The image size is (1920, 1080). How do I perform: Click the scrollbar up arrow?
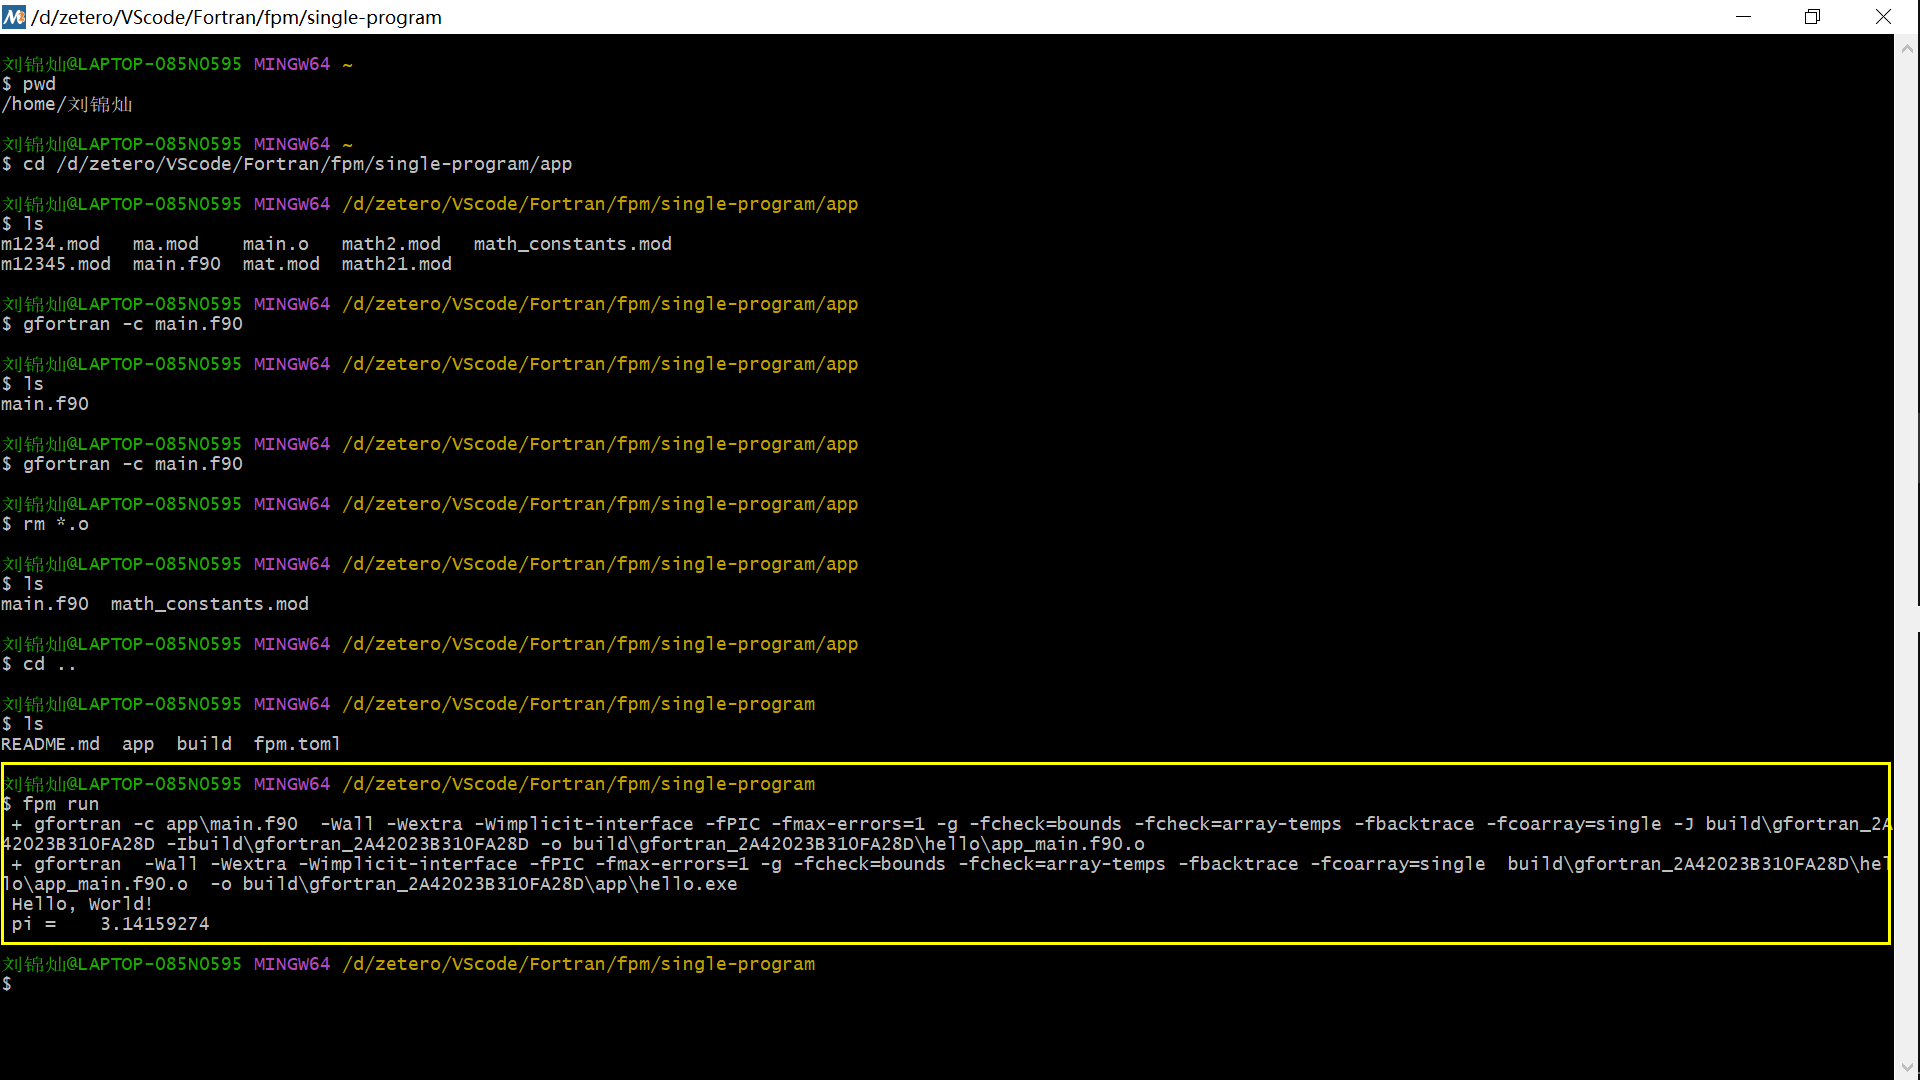pyautogui.click(x=1906, y=47)
